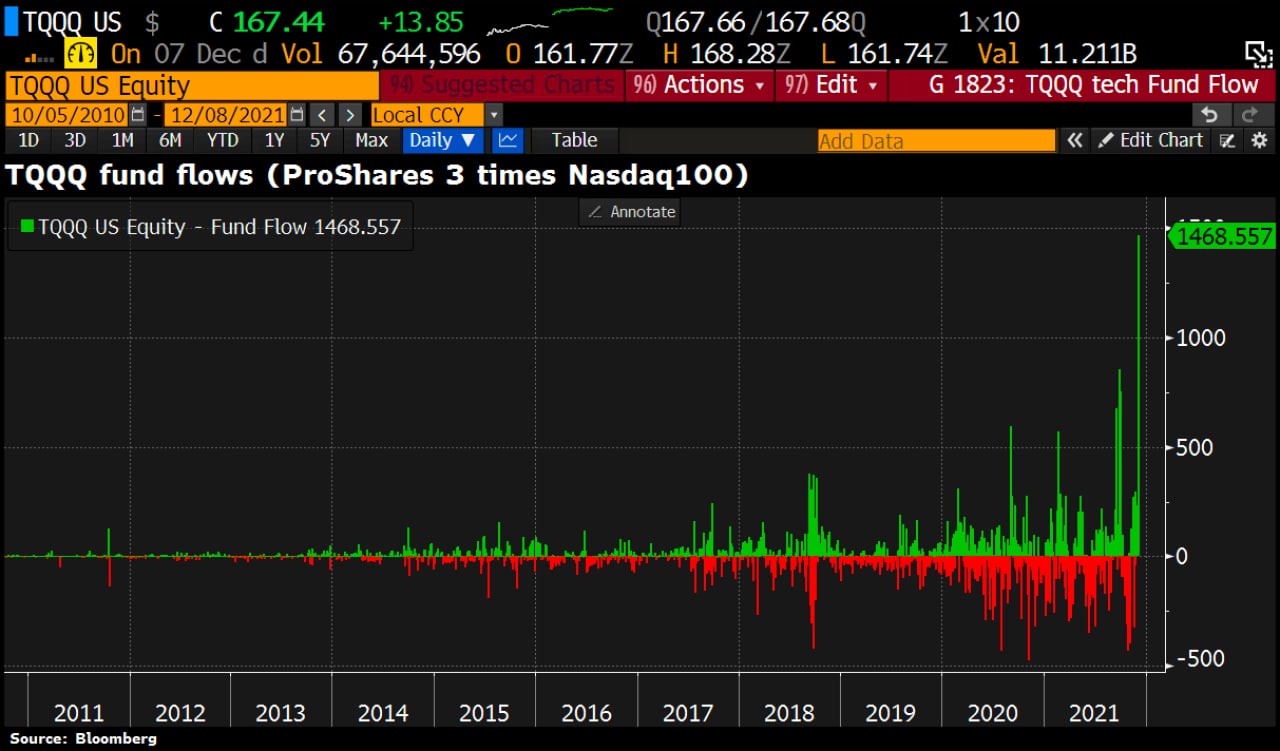Click the small volume bars indicator icon
The image size is (1280, 751).
click(x=40, y=59)
